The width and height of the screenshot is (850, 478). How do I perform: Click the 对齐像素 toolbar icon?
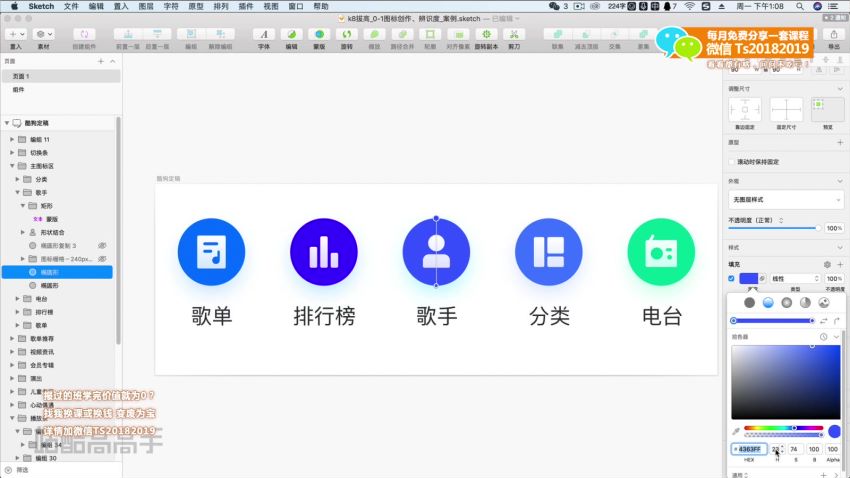(x=458, y=34)
